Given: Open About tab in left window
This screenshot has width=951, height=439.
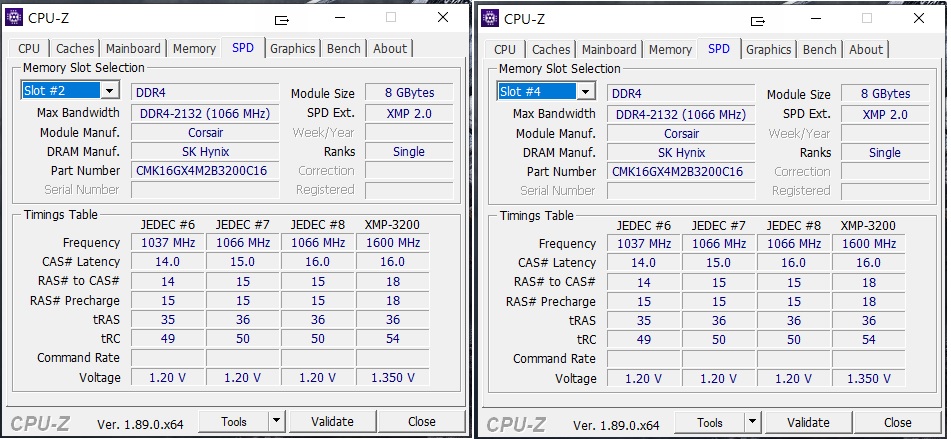Looking at the screenshot, I should point(390,49).
